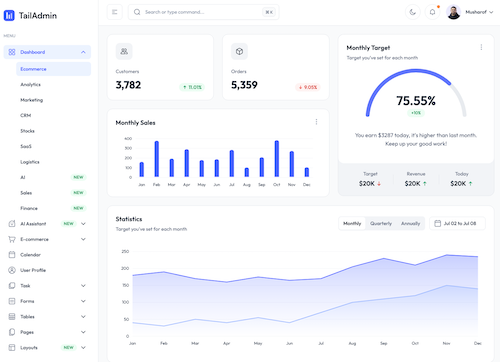The image size is (500, 362).
Task: Click the Musharof user avatar
Action: tap(454, 12)
